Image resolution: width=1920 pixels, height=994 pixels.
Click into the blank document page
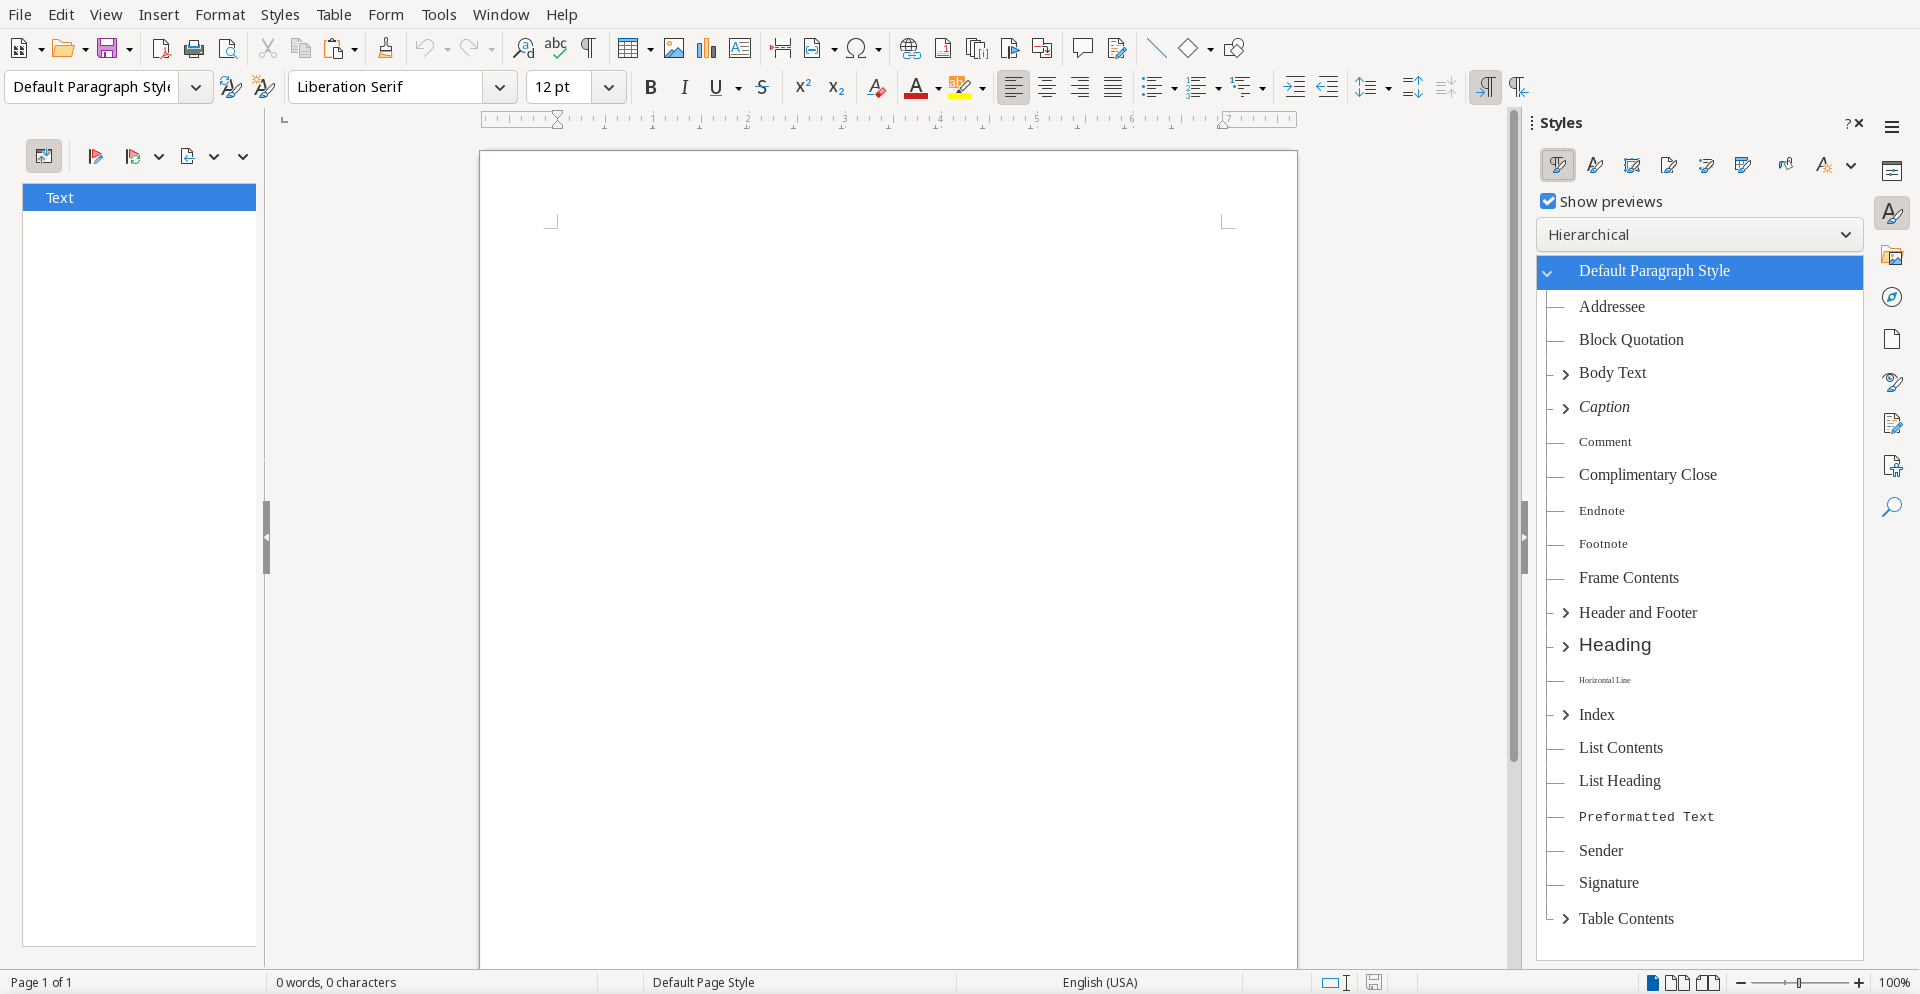pos(888,560)
